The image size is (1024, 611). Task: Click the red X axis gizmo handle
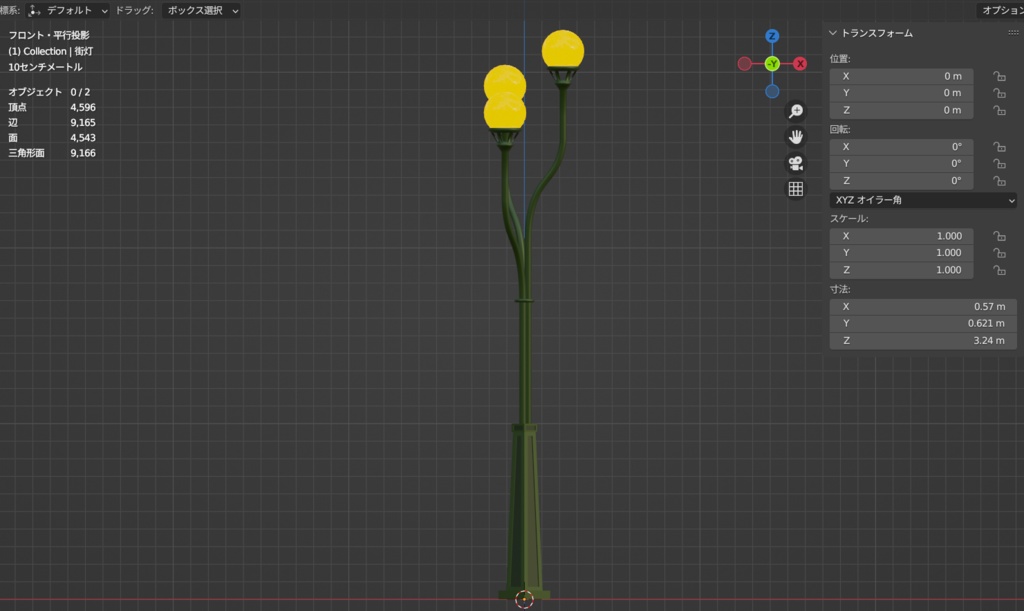[800, 64]
